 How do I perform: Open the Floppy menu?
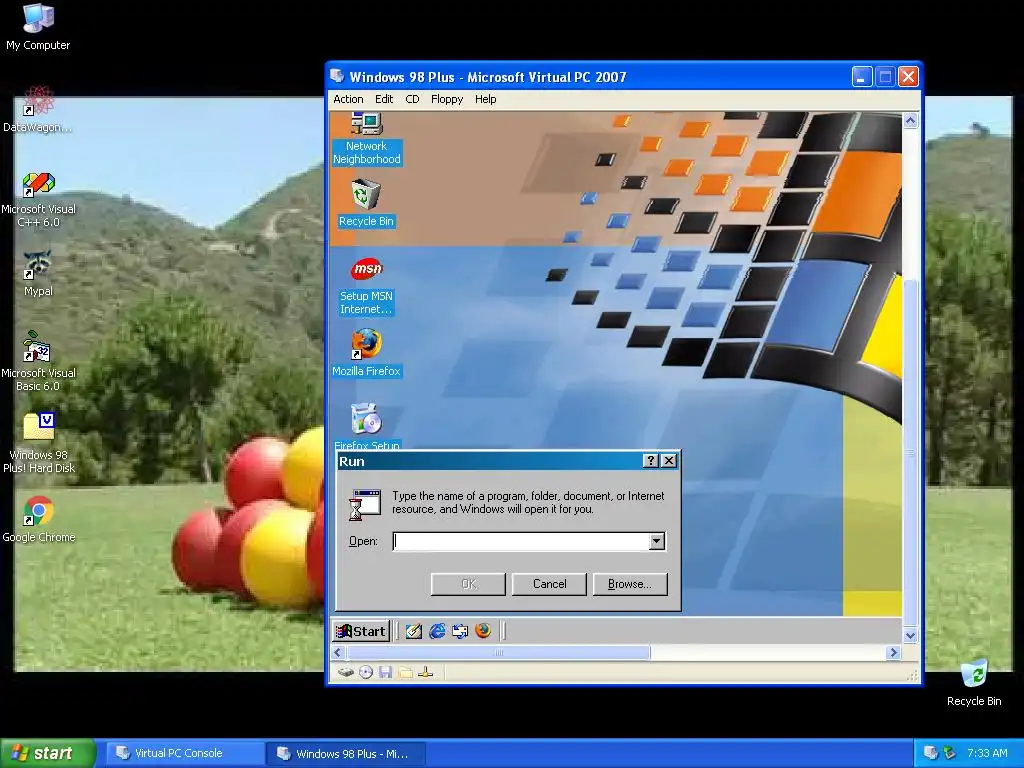point(447,99)
